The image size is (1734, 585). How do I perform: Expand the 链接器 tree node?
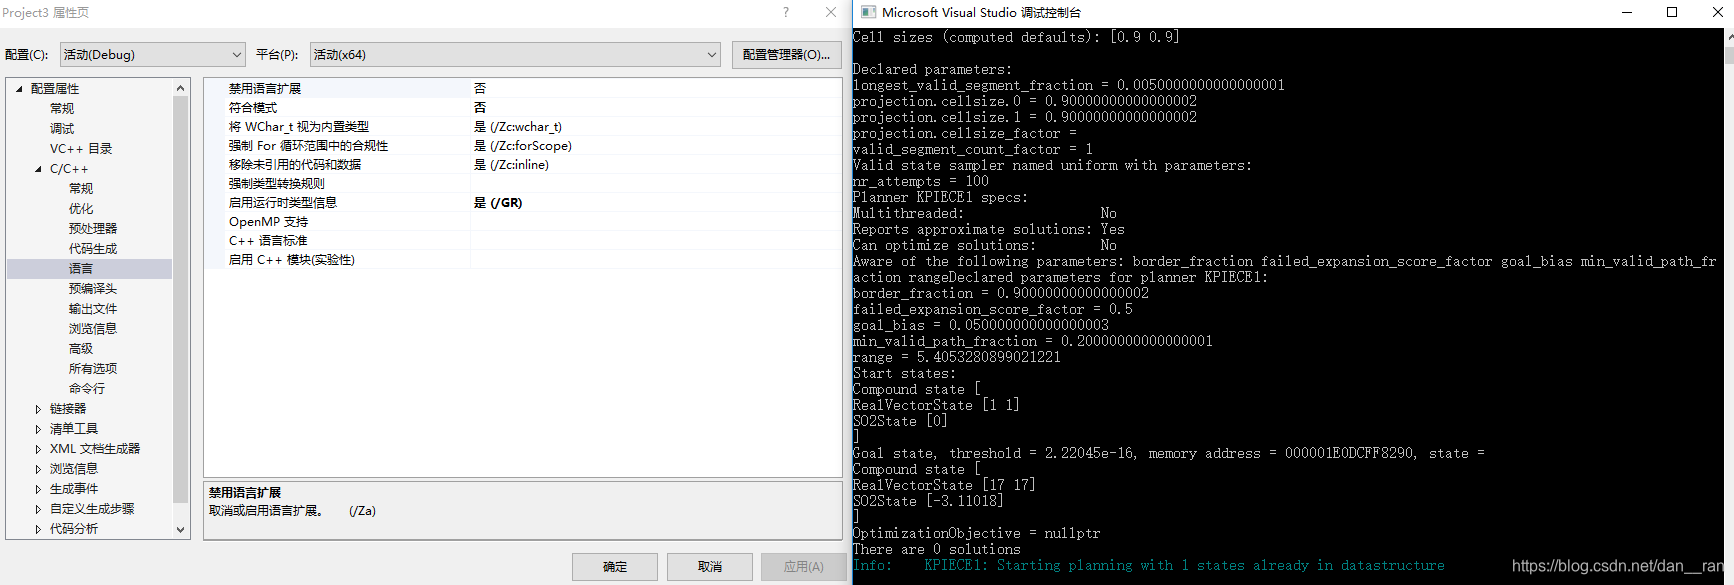click(38, 409)
